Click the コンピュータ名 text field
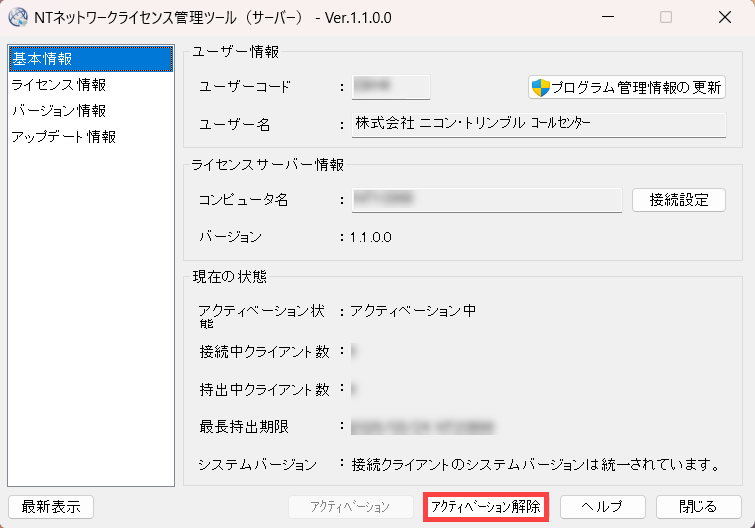Image resolution: width=755 pixels, height=528 pixels. click(x=487, y=200)
